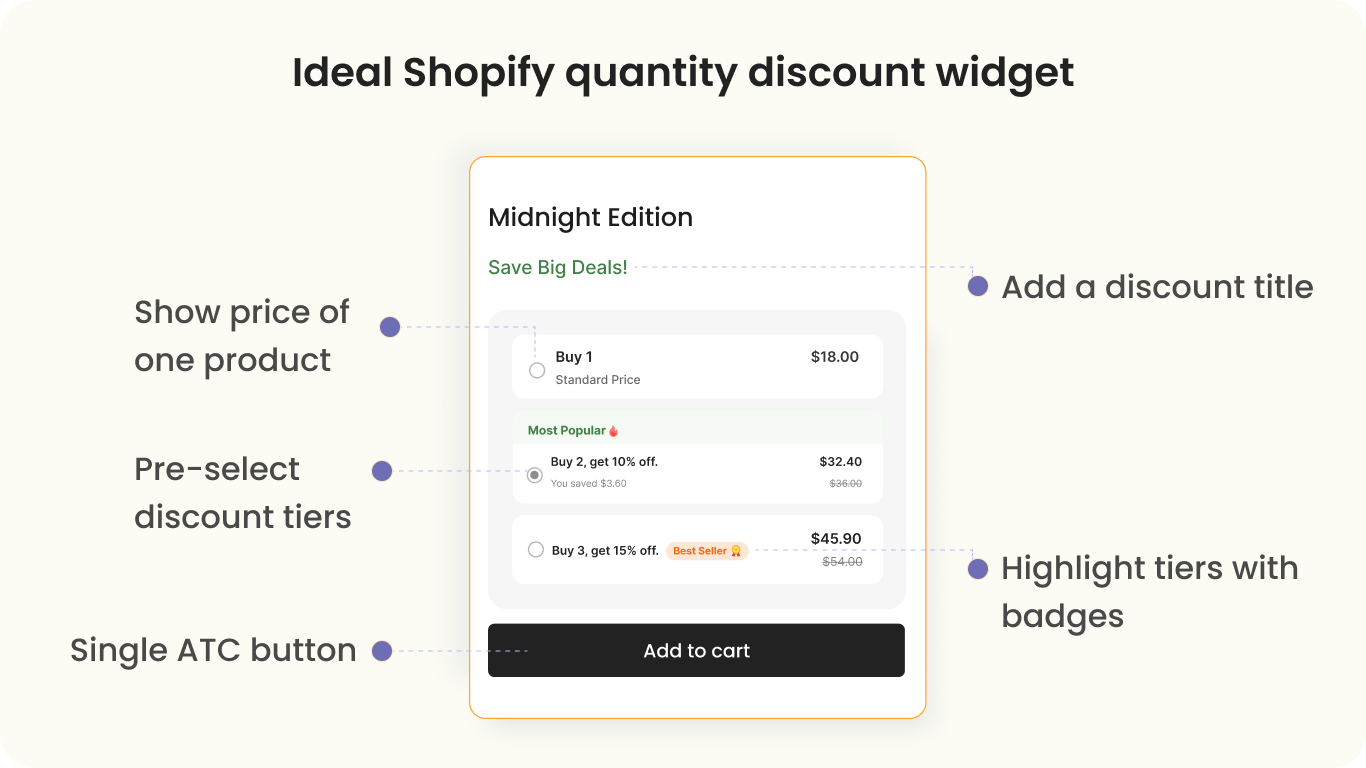Click the struck-through $54.00 price
The width and height of the screenshot is (1366, 768).
(x=842, y=562)
